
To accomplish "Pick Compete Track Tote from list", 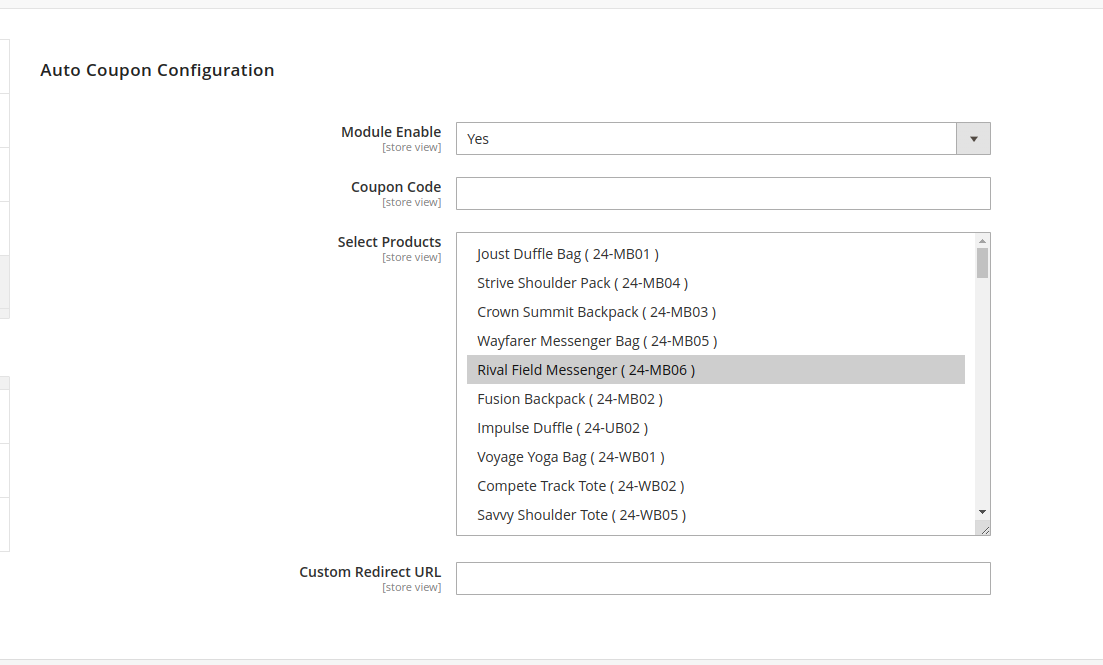I will coord(580,486).
